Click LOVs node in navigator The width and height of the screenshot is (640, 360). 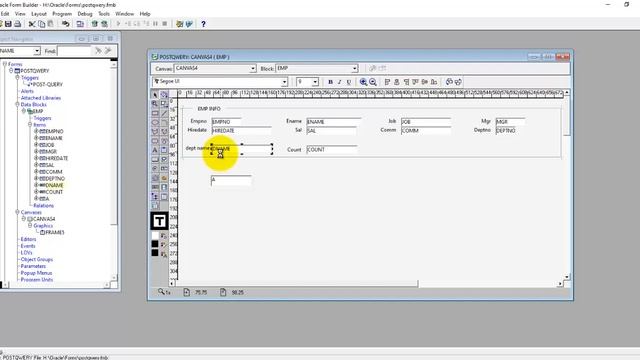27,253
